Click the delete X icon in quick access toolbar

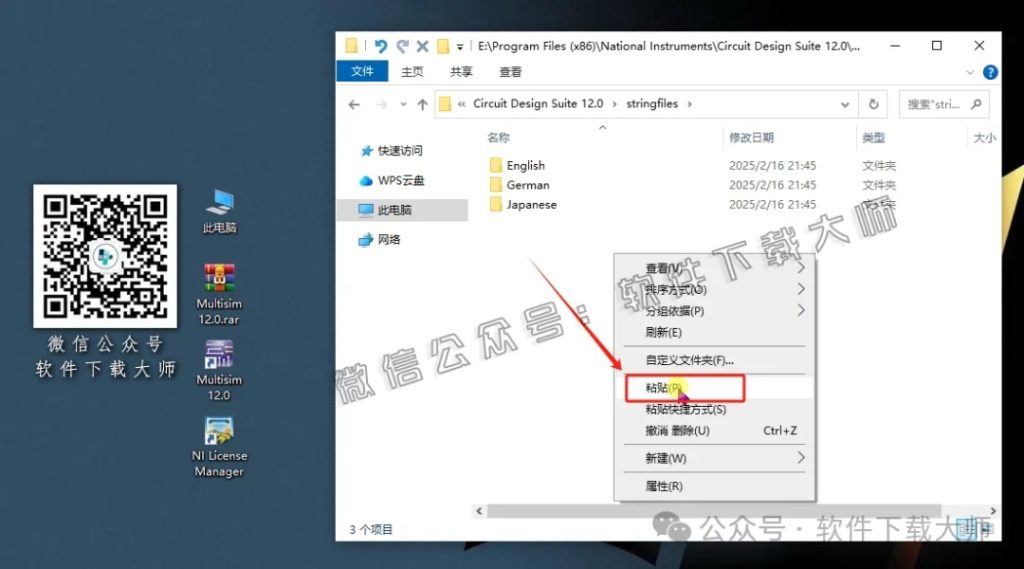423,46
